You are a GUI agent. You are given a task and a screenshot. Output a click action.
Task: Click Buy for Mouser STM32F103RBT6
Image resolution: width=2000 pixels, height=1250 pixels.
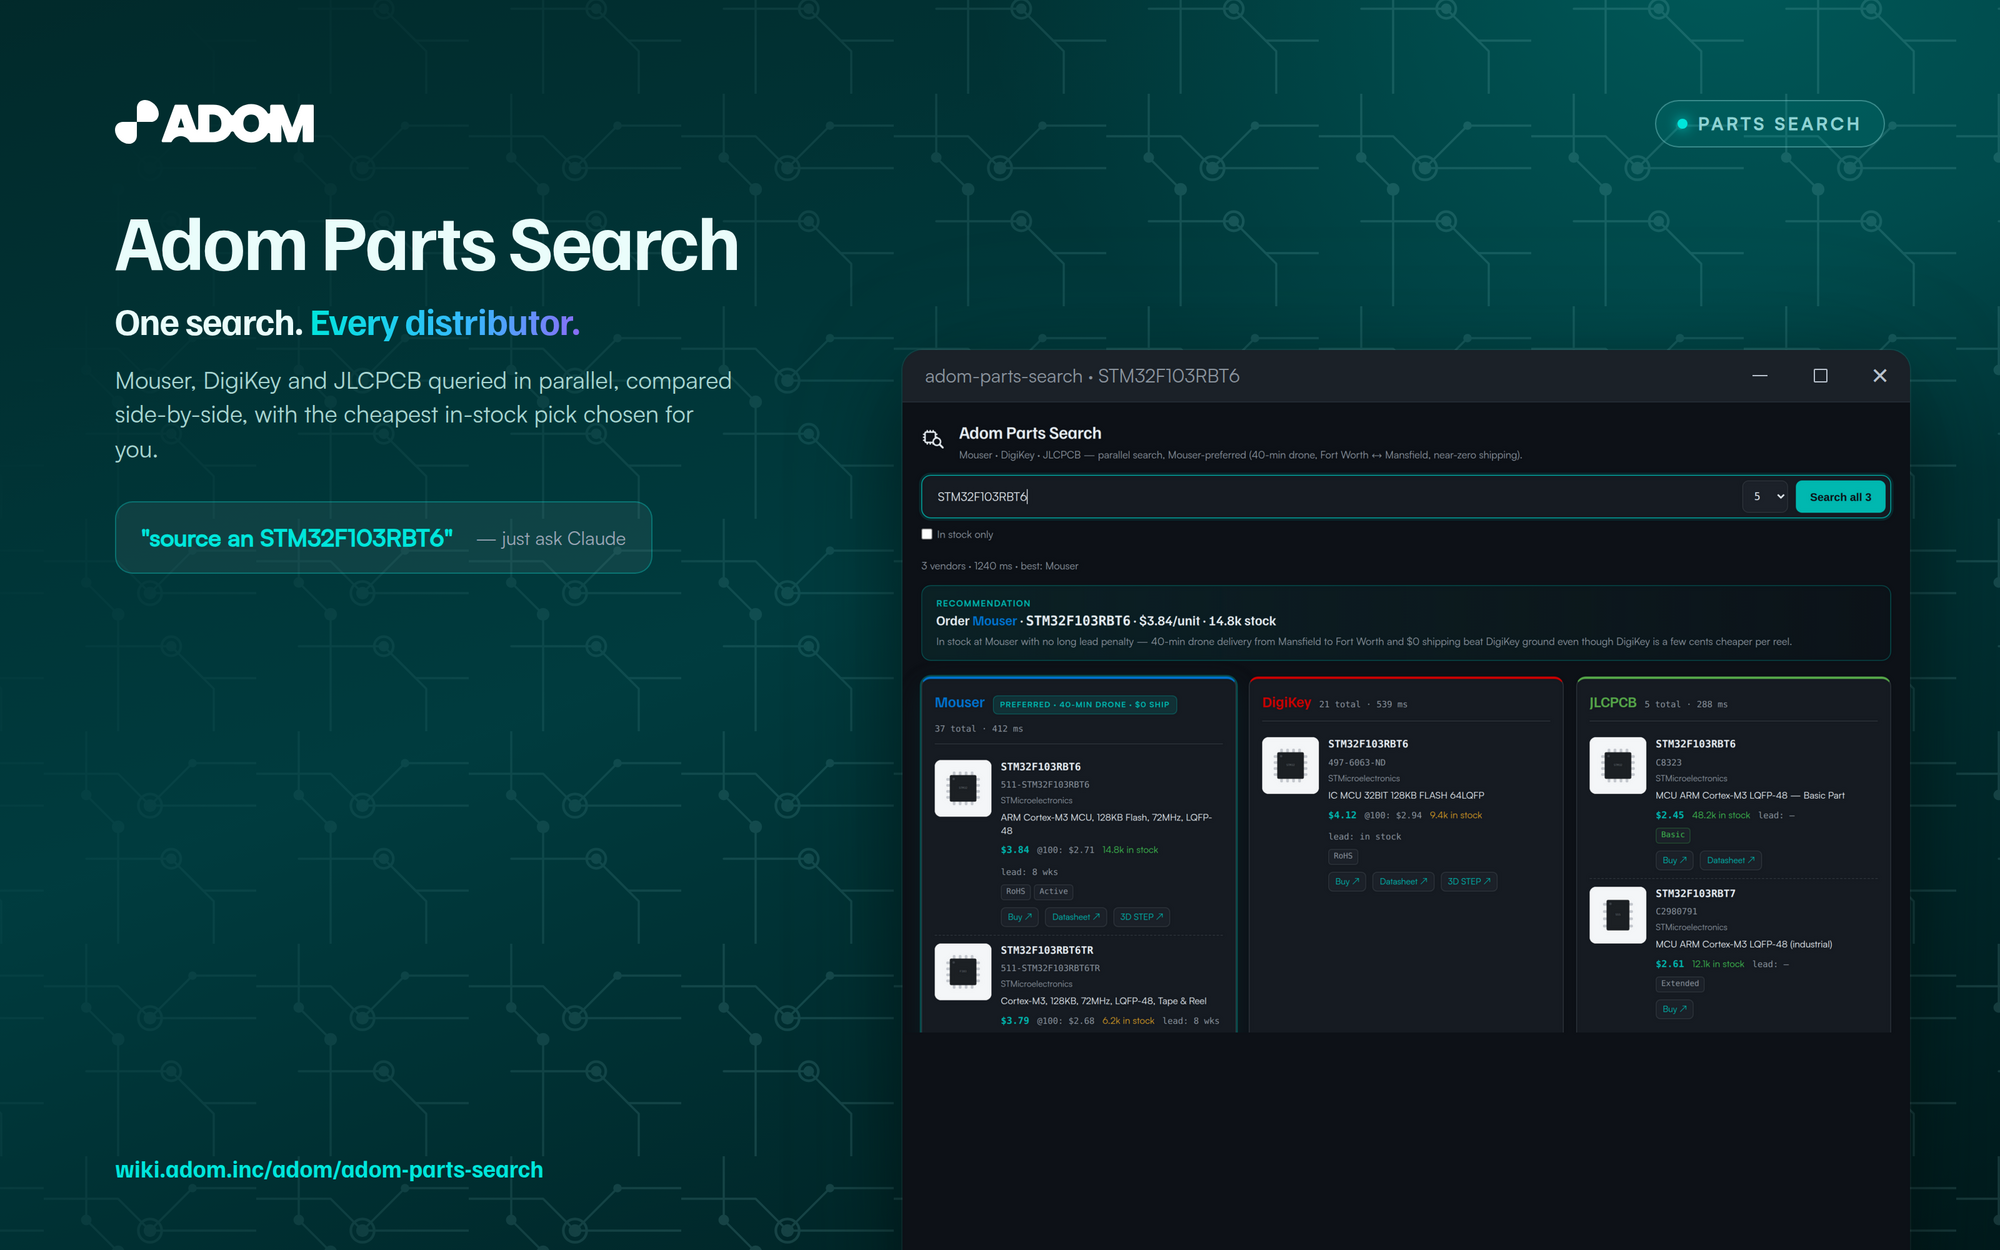click(1020, 917)
